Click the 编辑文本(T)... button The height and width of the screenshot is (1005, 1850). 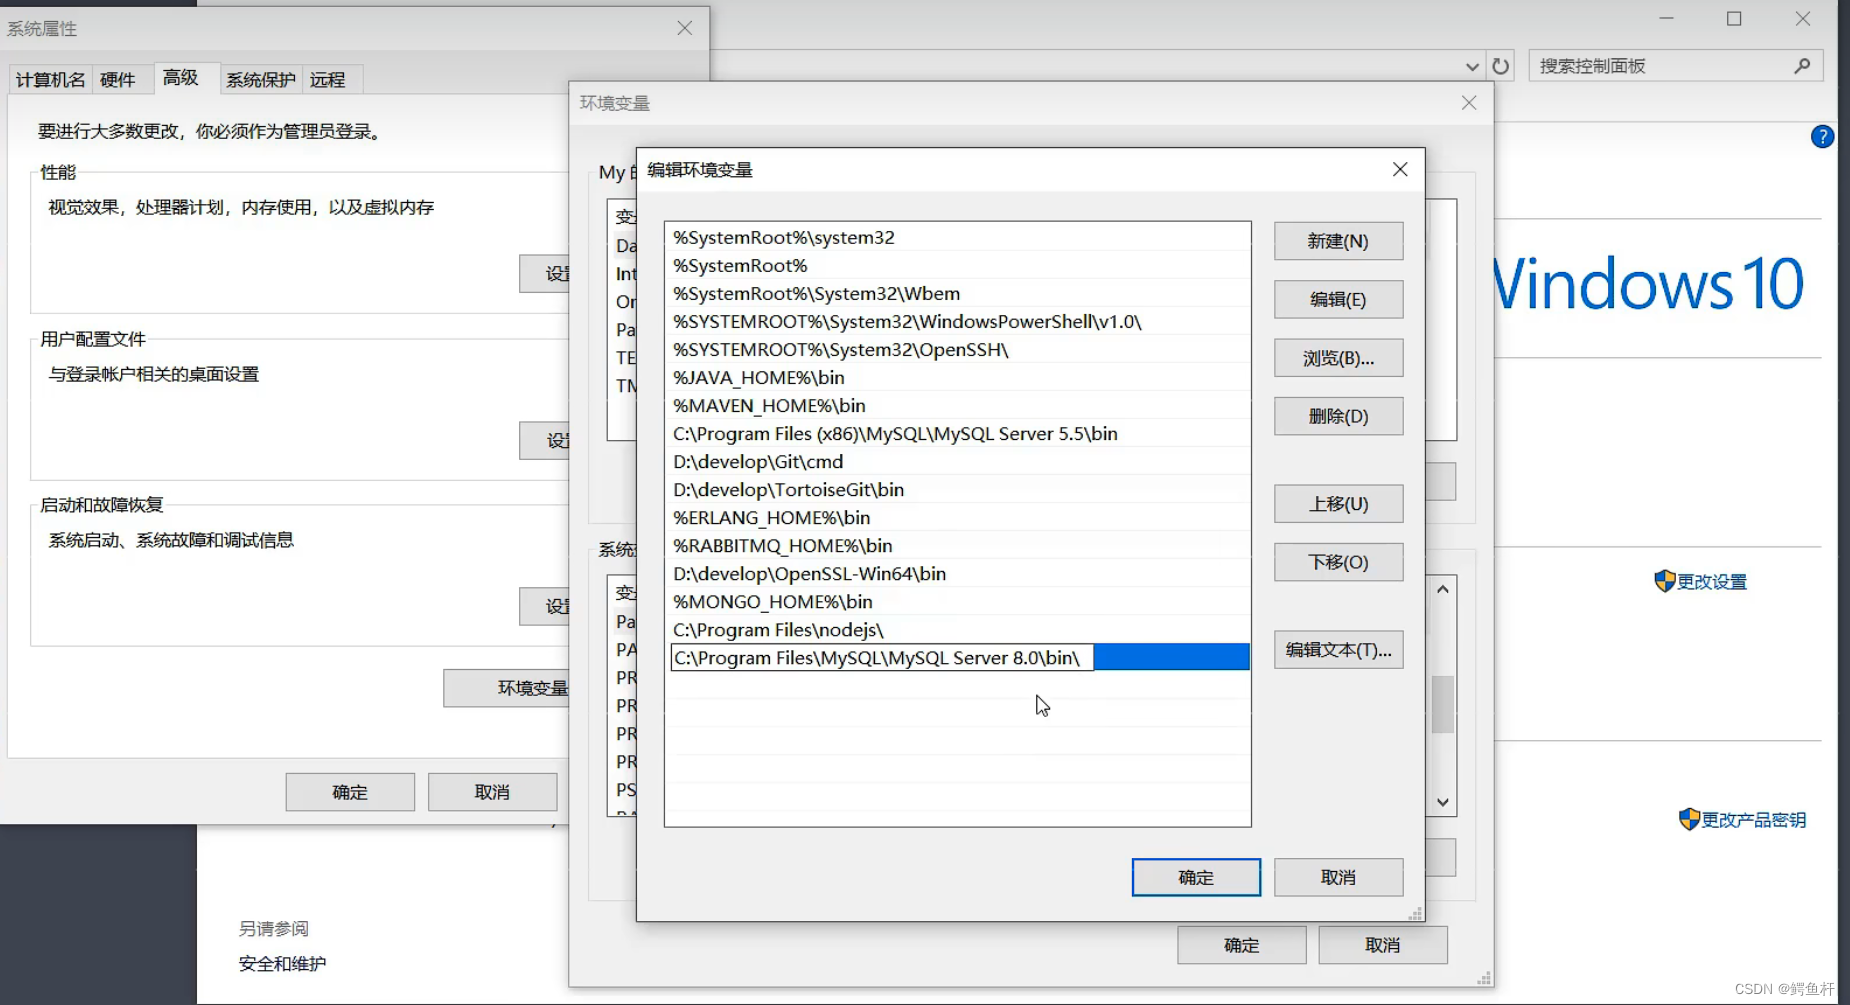click(x=1338, y=650)
